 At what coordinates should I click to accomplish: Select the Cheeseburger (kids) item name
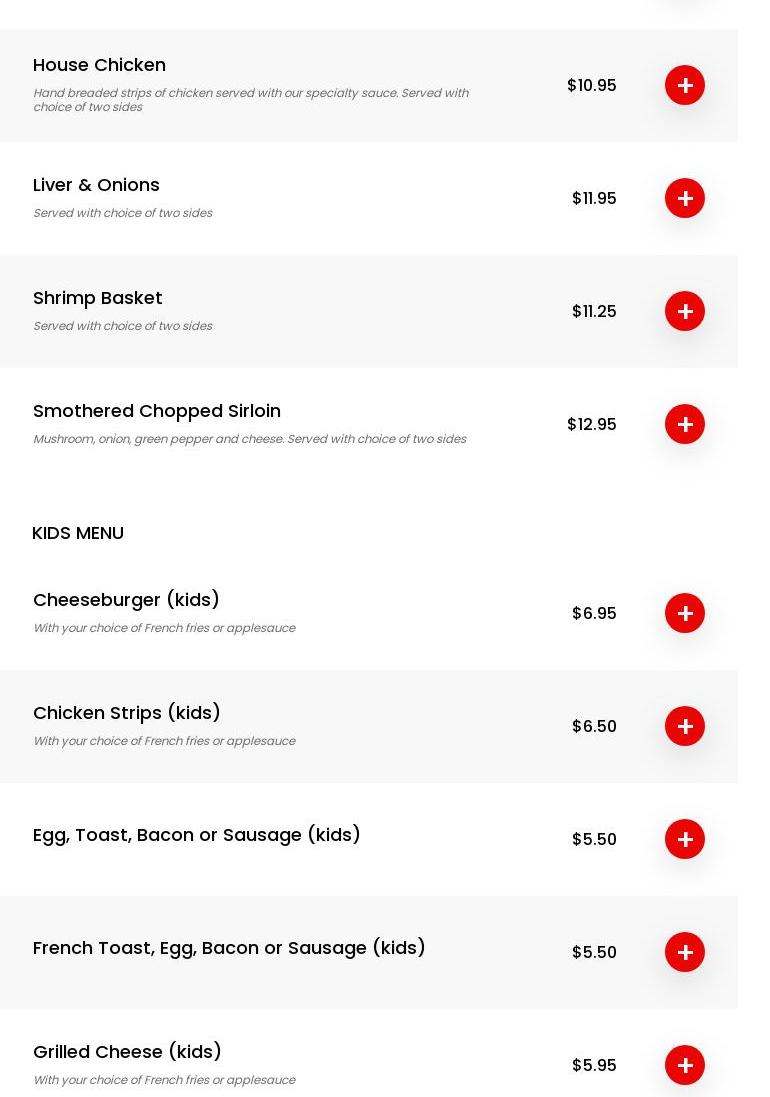(126, 600)
